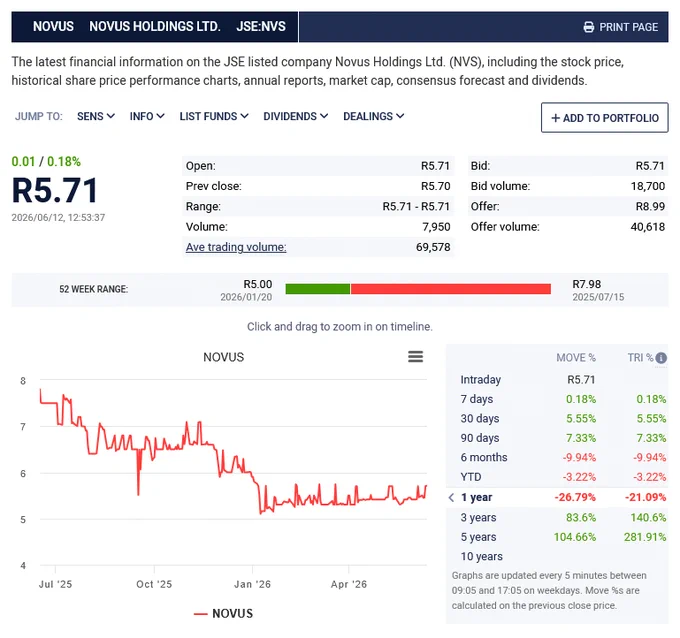Click the 52 week high R7.98
680x638 pixels.
587,284
